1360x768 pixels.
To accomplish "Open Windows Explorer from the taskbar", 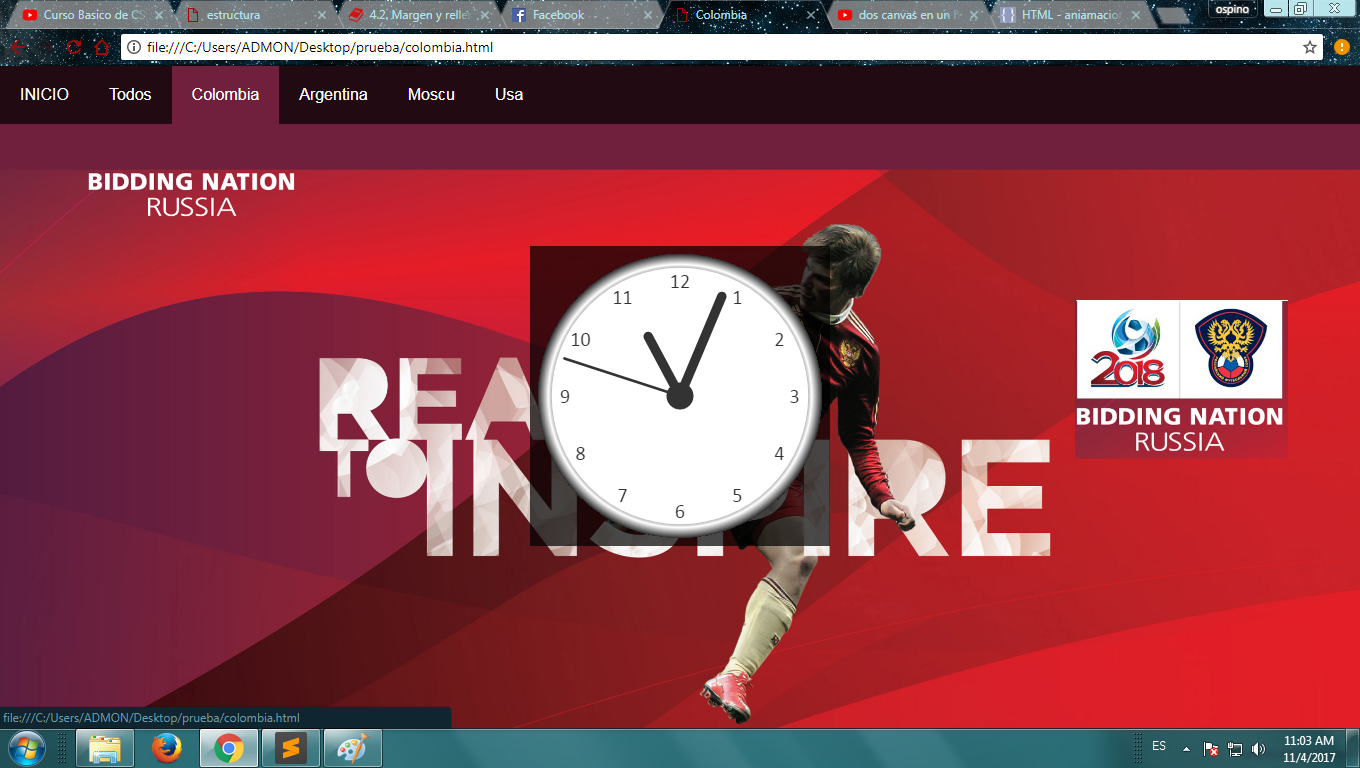I will 105,748.
